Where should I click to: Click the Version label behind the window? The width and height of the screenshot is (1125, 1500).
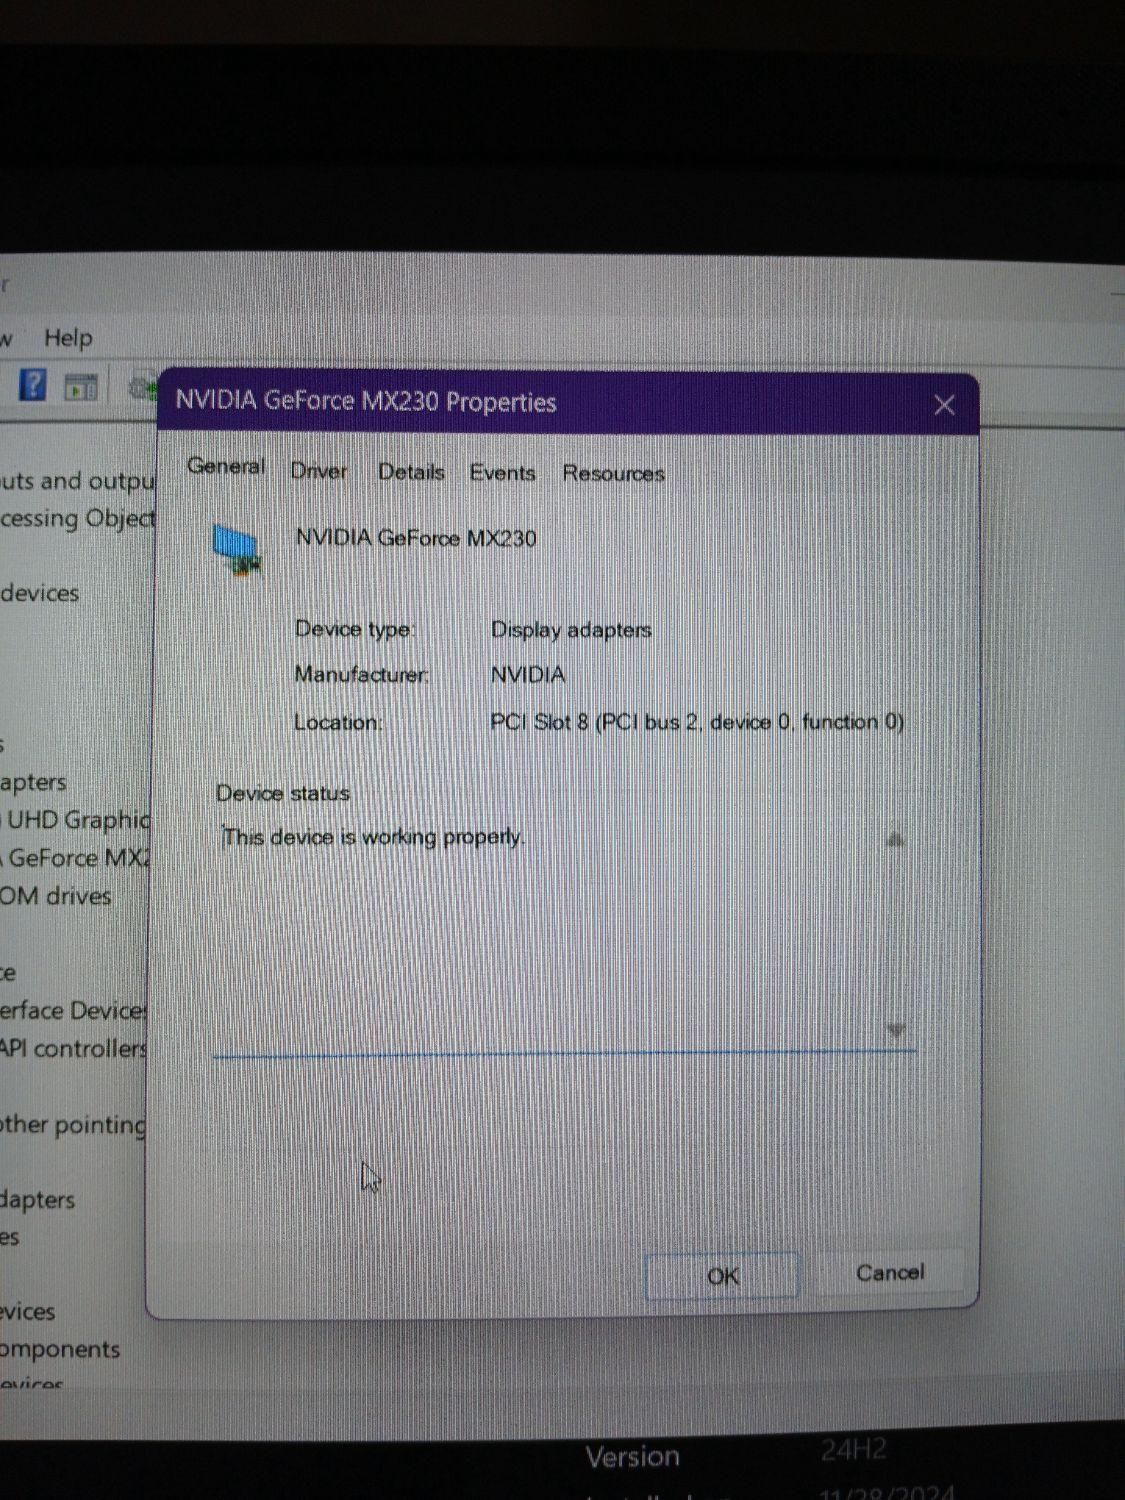pos(632,1457)
